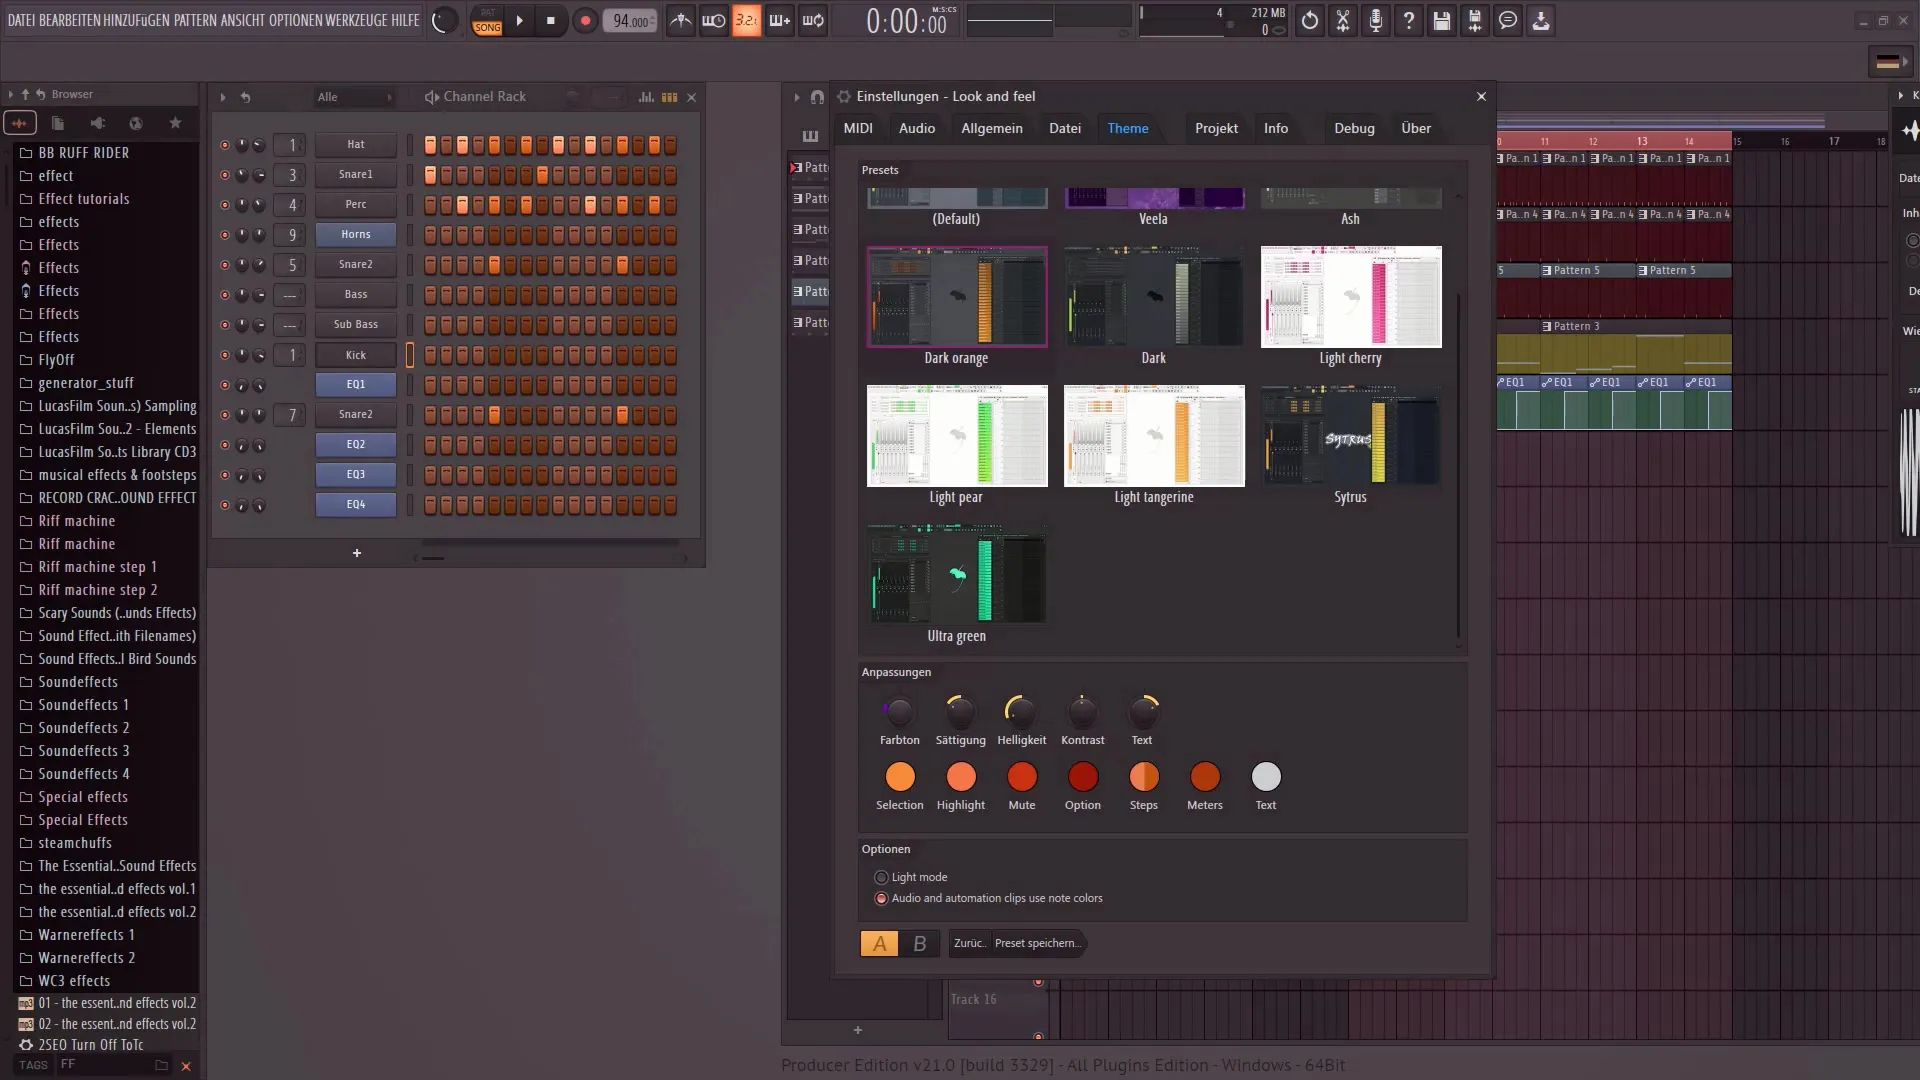Enable Light mode option
The width and height of the screenshot is (1920, 1080).
click(881, 877)
